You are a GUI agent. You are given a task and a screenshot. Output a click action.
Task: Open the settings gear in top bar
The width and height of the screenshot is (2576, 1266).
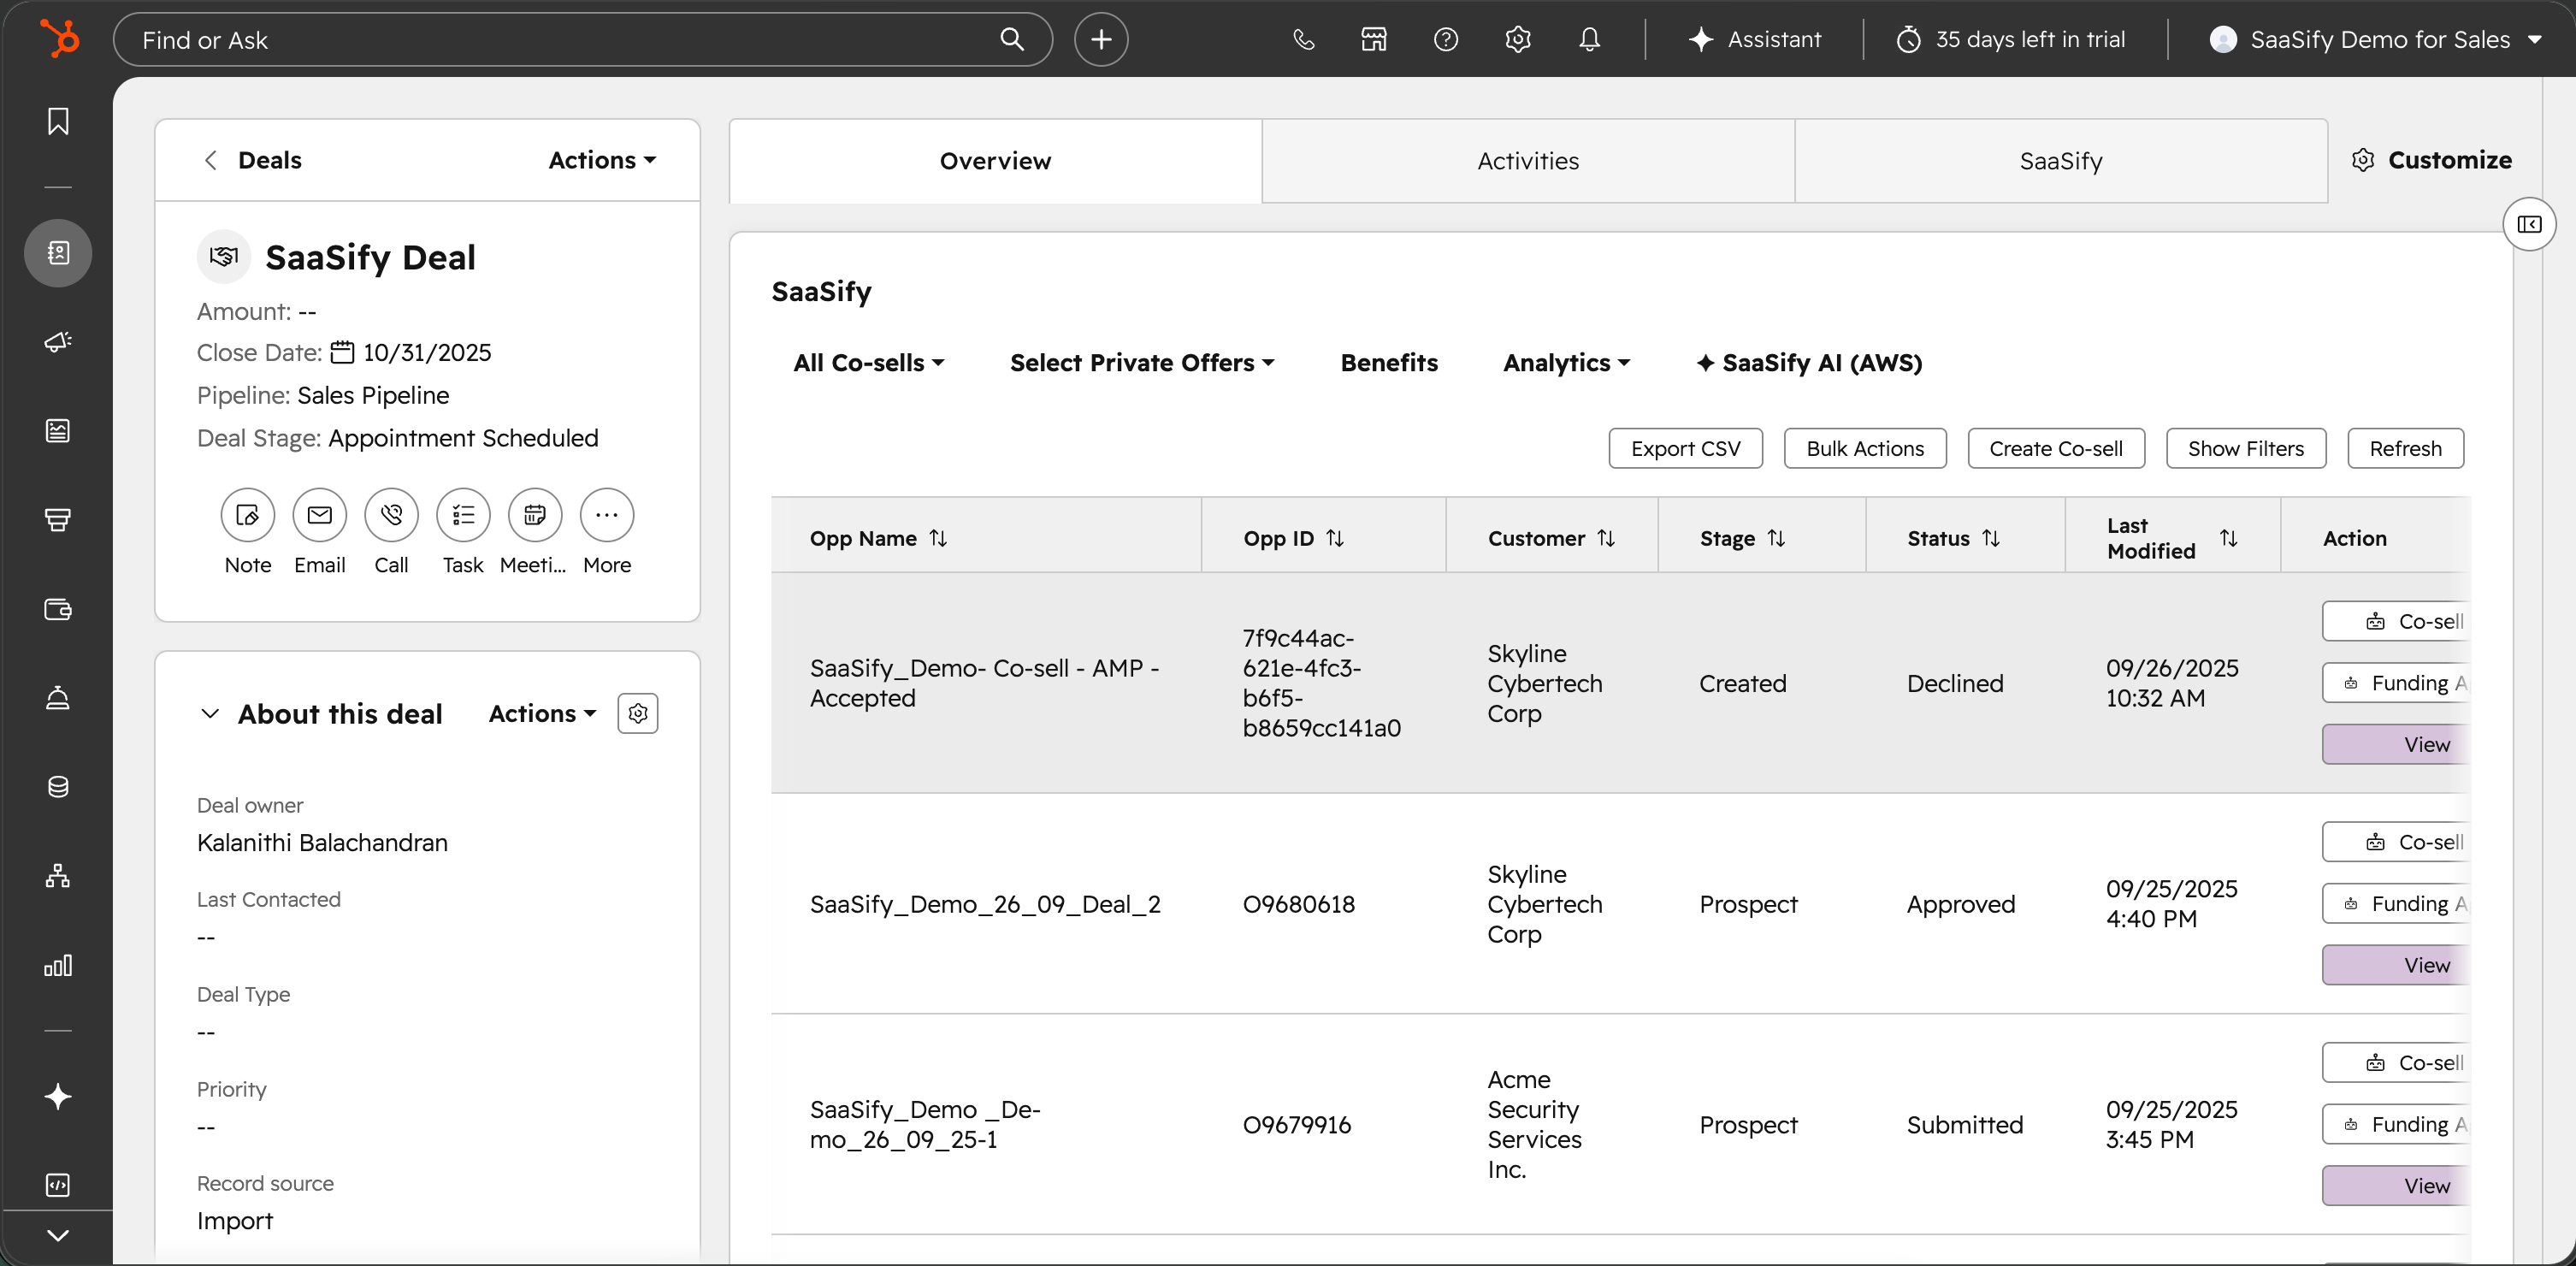(x=1518, y=39)
